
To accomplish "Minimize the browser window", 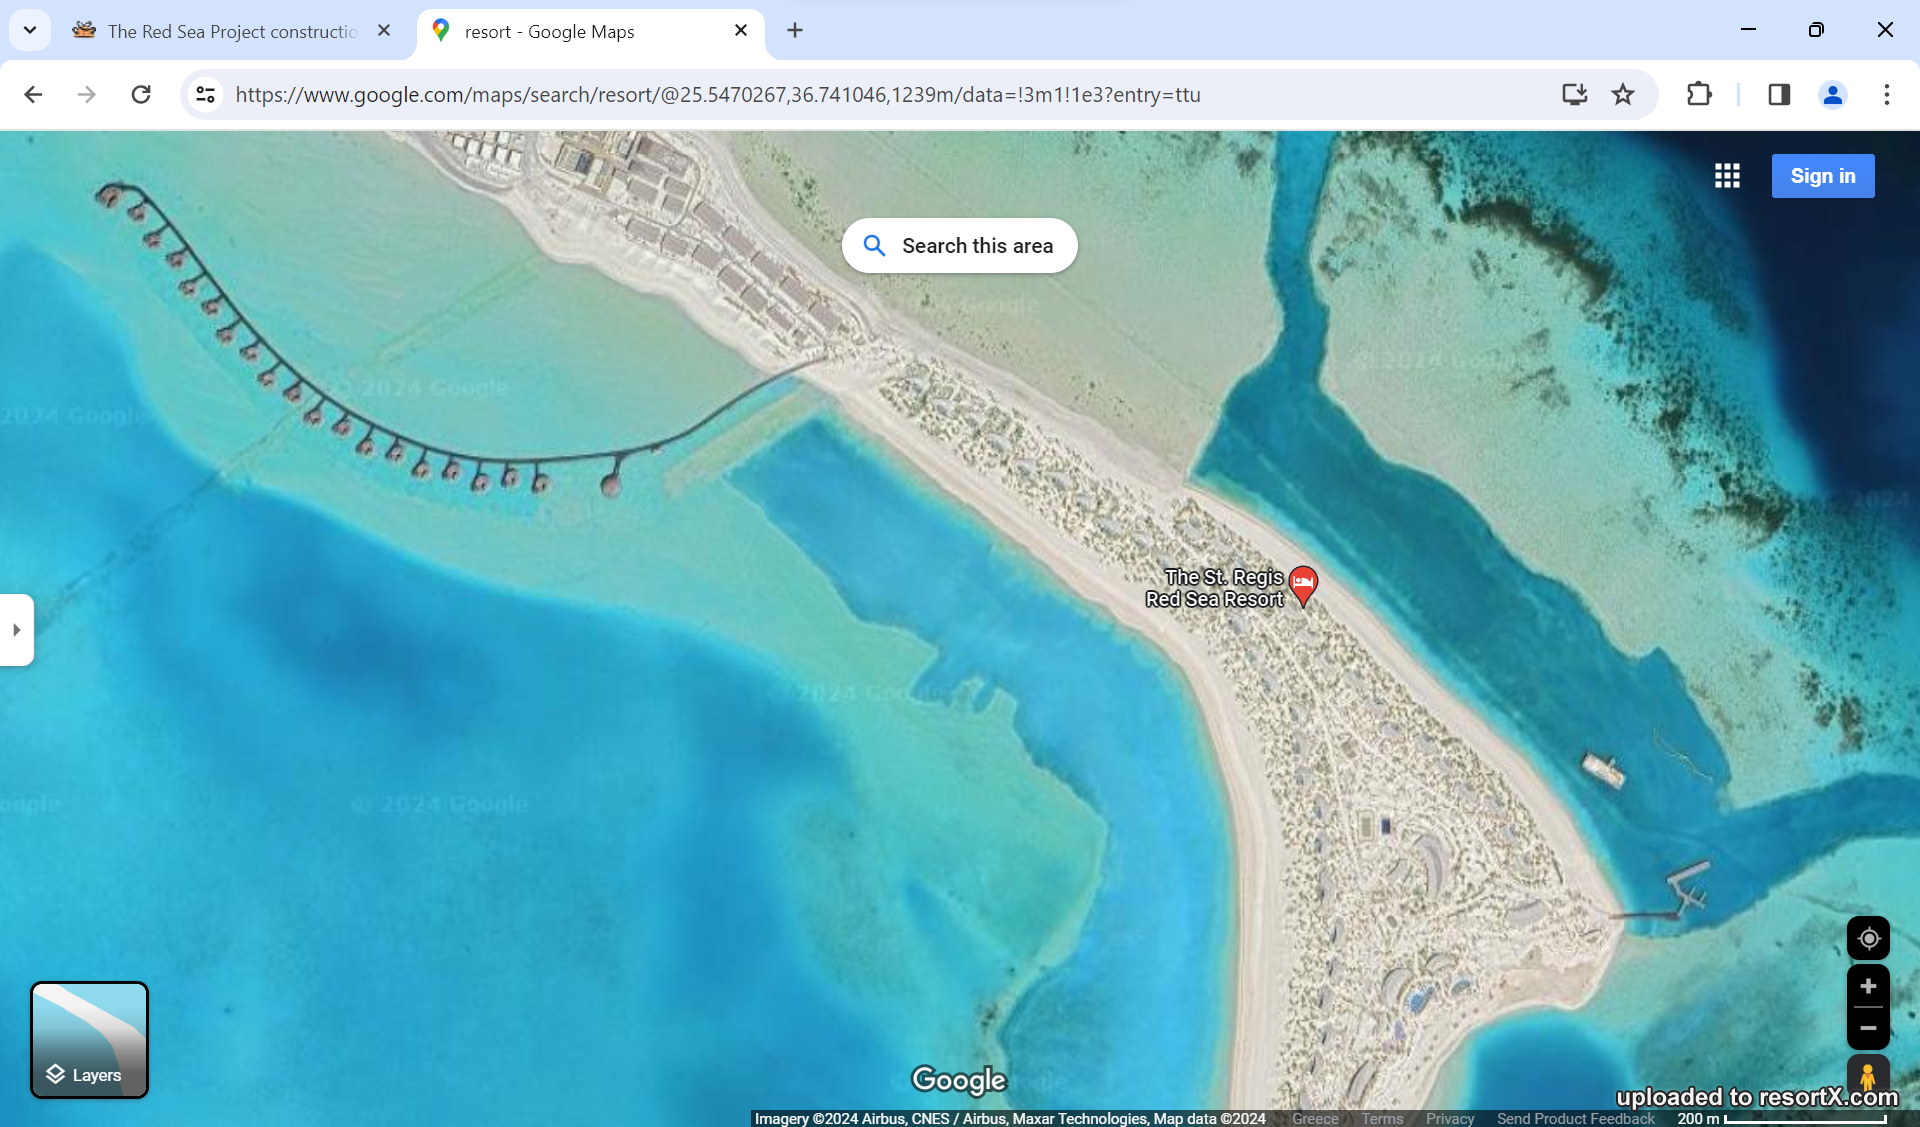I will pos(1748,30).
